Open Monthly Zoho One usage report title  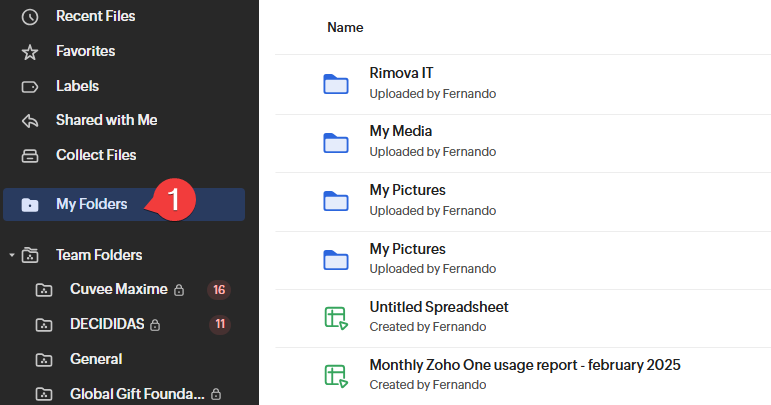tap(524, 365)
